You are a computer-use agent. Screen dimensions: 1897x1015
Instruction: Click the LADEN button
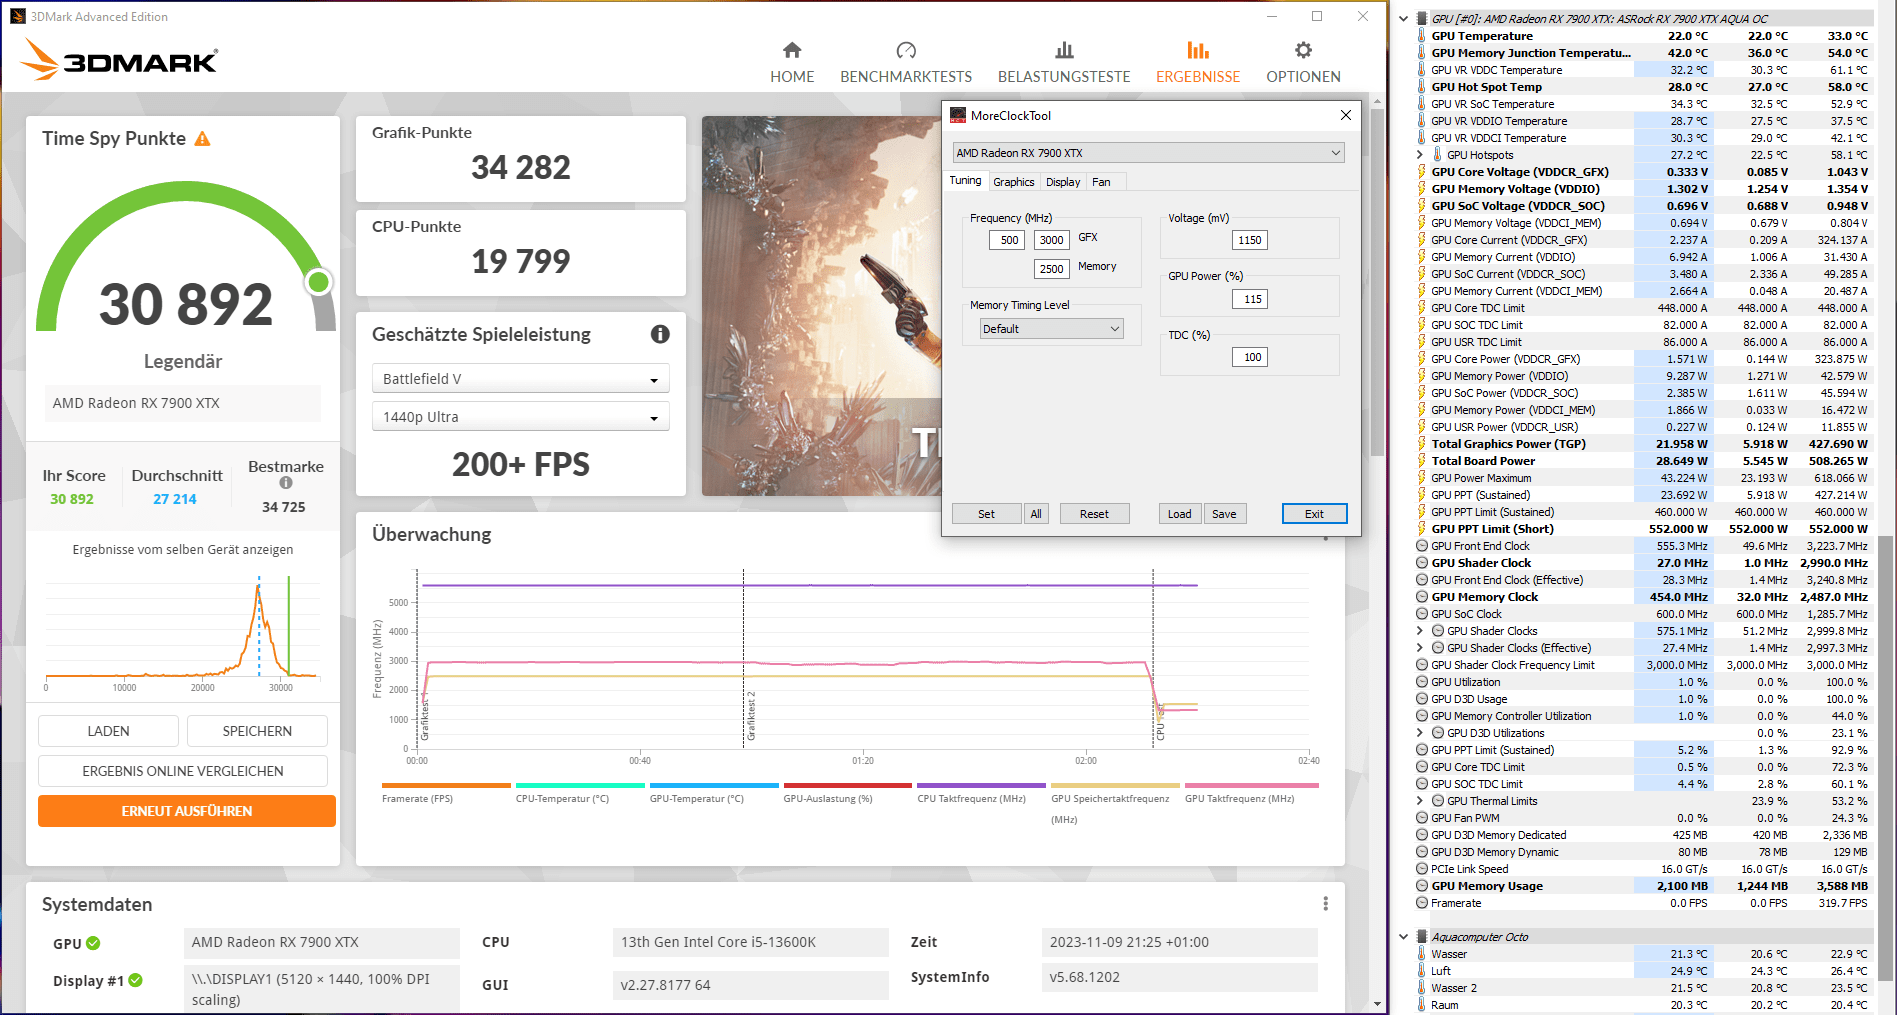click(x=108, y=731)
